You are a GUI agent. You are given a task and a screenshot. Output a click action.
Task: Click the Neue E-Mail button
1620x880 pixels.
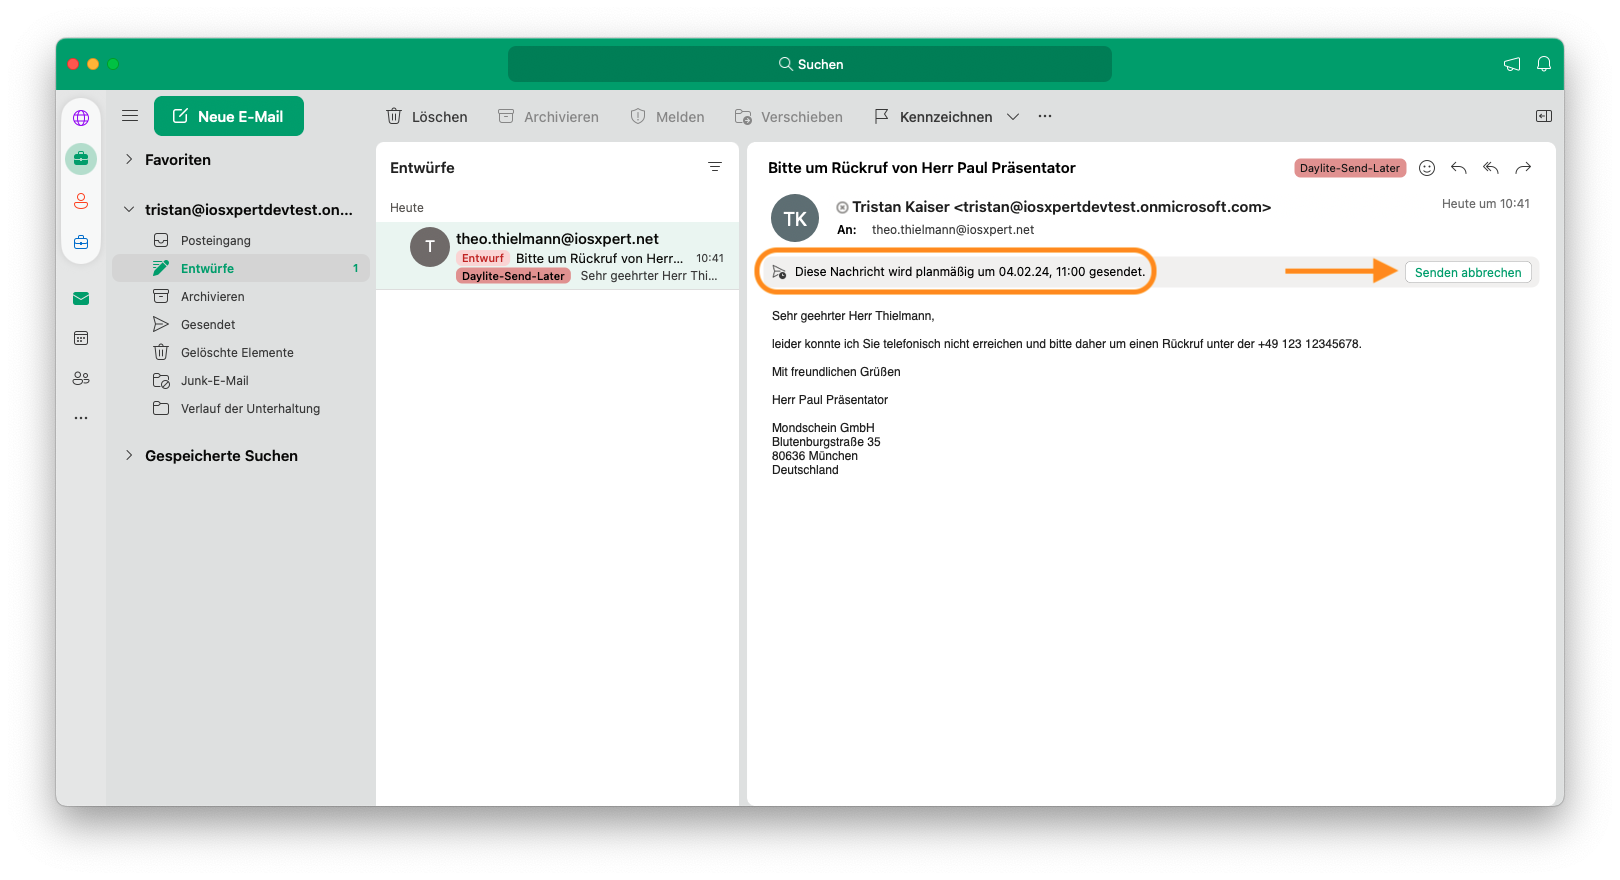click(x=229, y=116)
